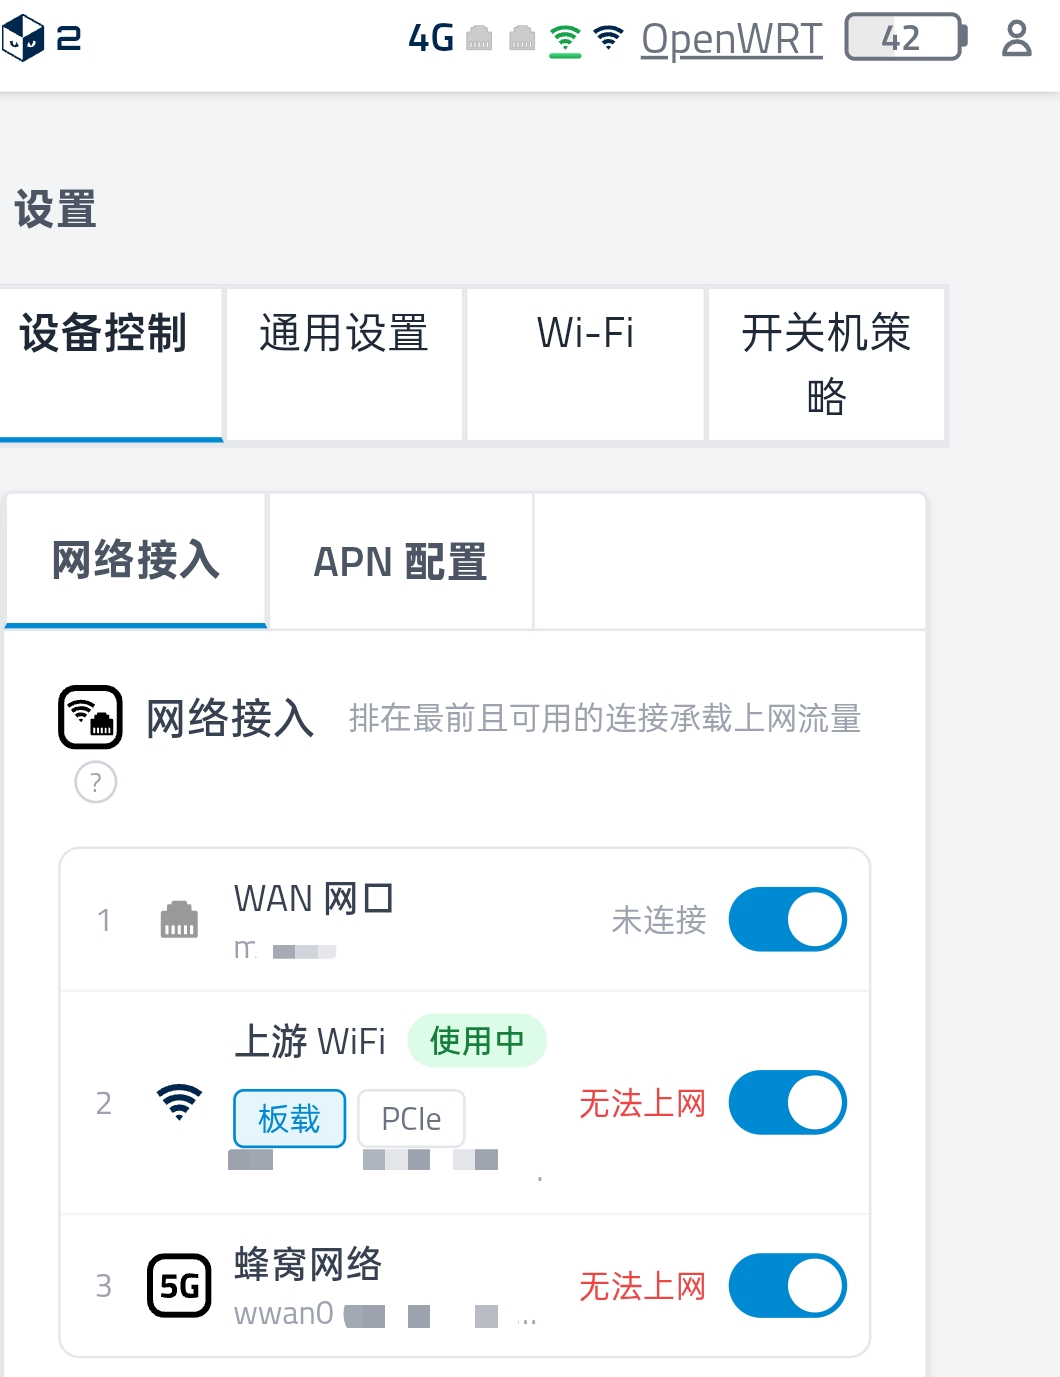Open the question mark help icon
The height and width of the screenshot is (1377, 1060).
(96, 782)
